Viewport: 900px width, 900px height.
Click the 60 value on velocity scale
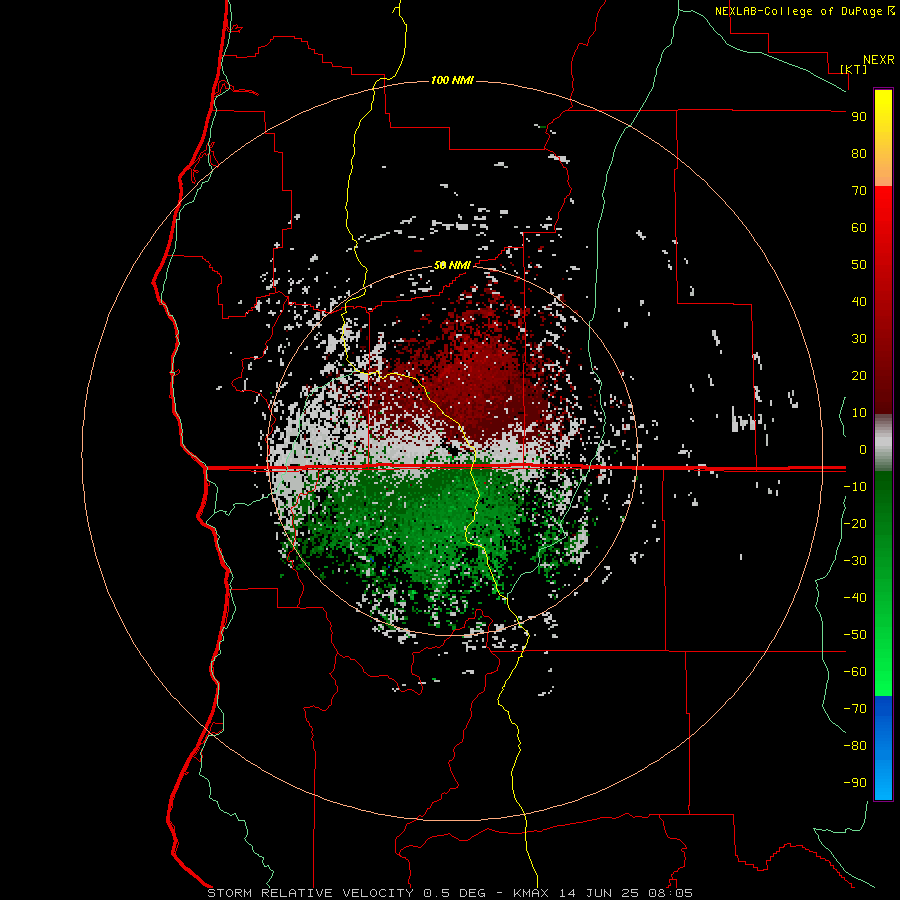pos(859,227)
